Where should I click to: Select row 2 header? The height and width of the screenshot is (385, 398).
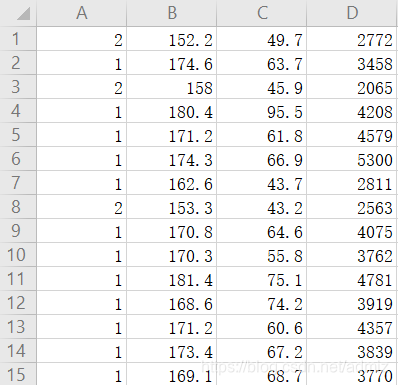(18, 63)
